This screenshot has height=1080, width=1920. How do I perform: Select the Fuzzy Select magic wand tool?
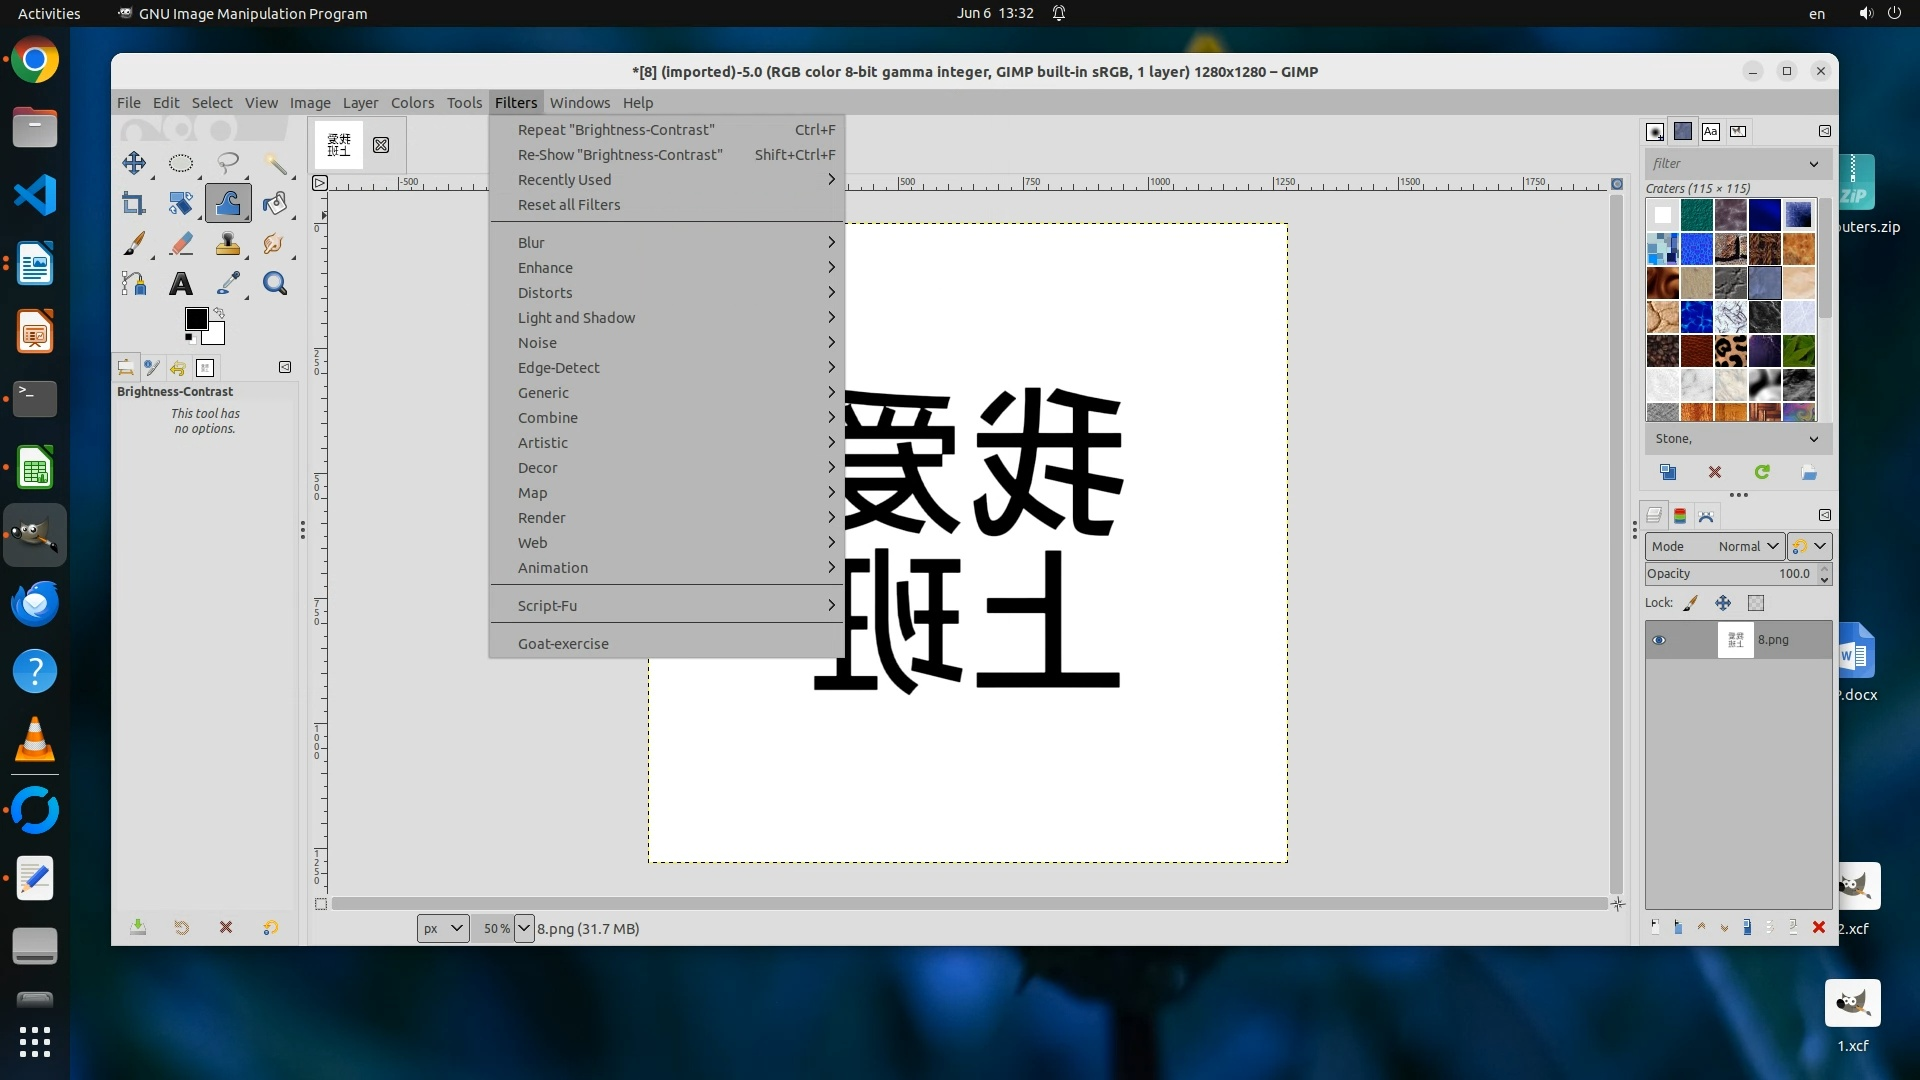tap(276, 163)
